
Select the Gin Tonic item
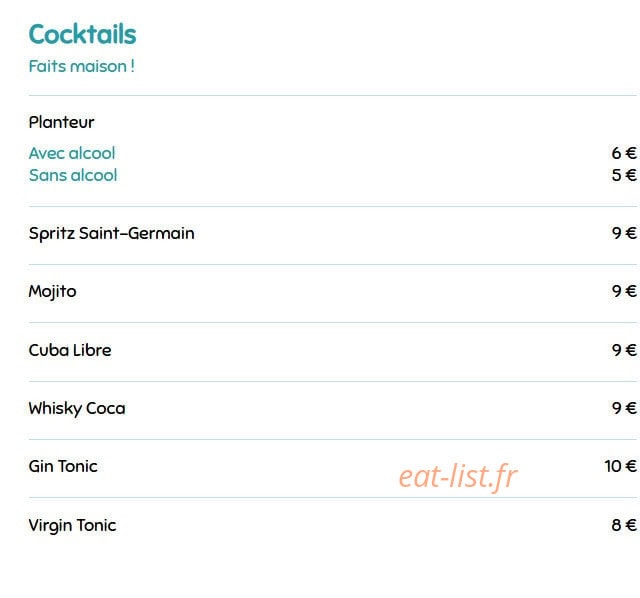click(63, 466)
